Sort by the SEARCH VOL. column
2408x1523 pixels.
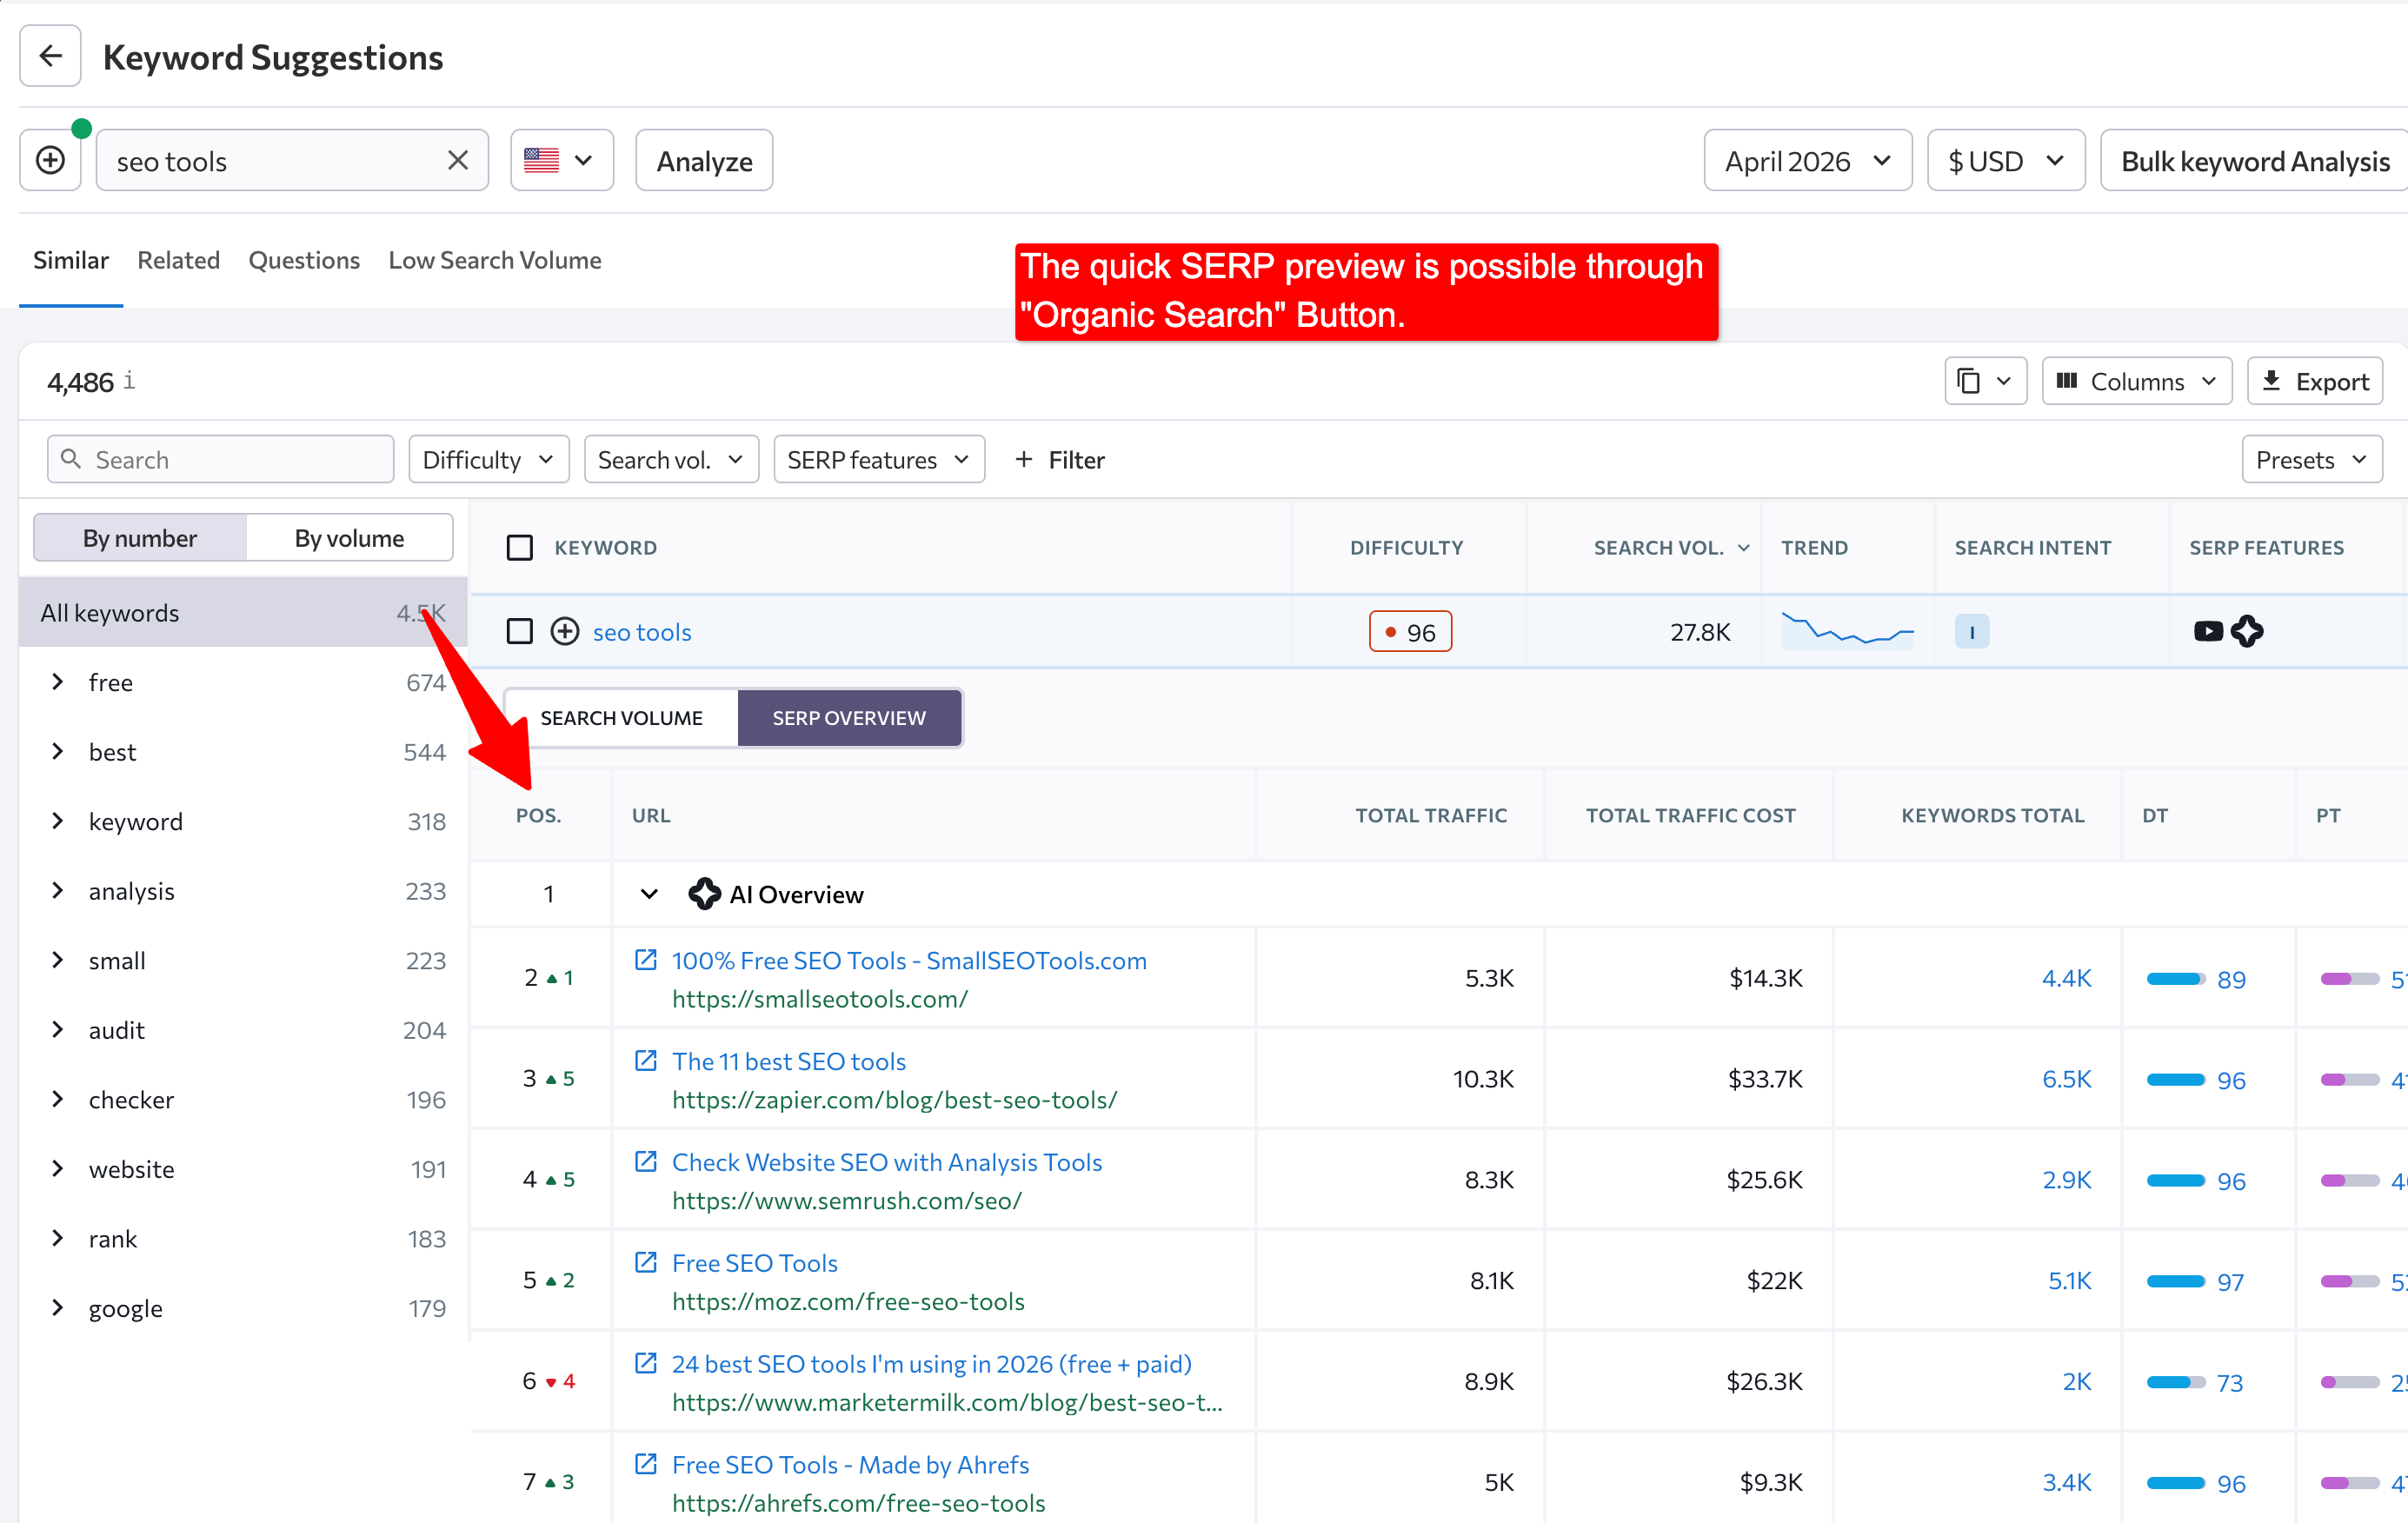pyautogui.click(x=1671, y=547)
